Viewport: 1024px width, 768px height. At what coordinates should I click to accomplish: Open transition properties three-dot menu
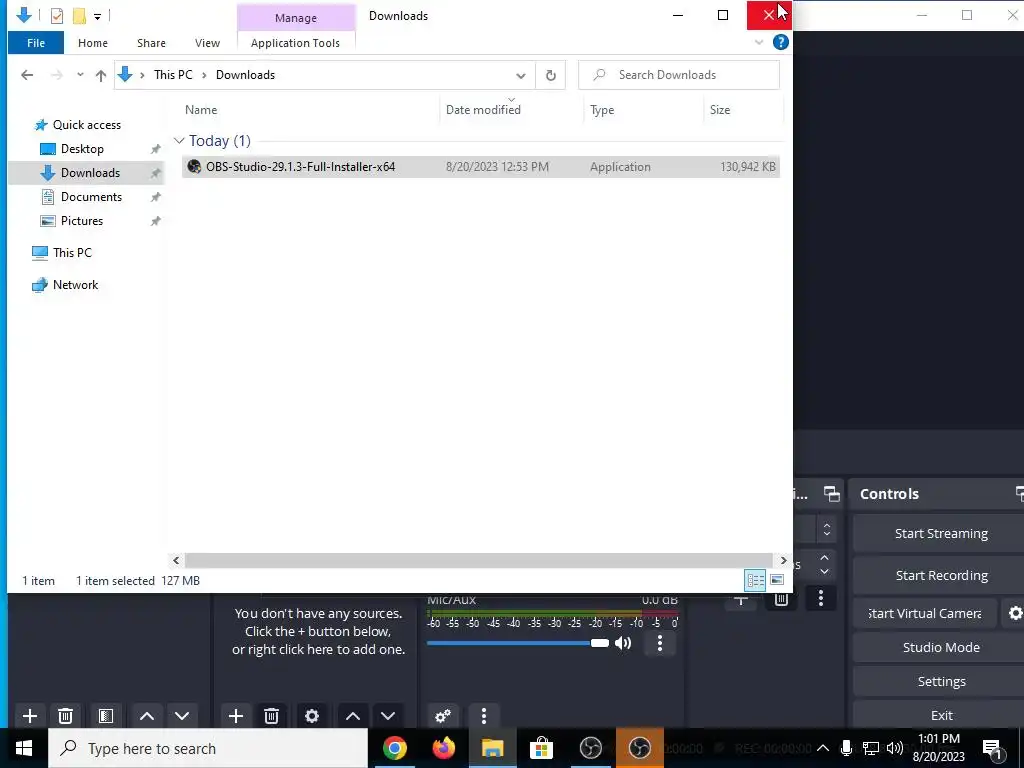tap(821, 598)
